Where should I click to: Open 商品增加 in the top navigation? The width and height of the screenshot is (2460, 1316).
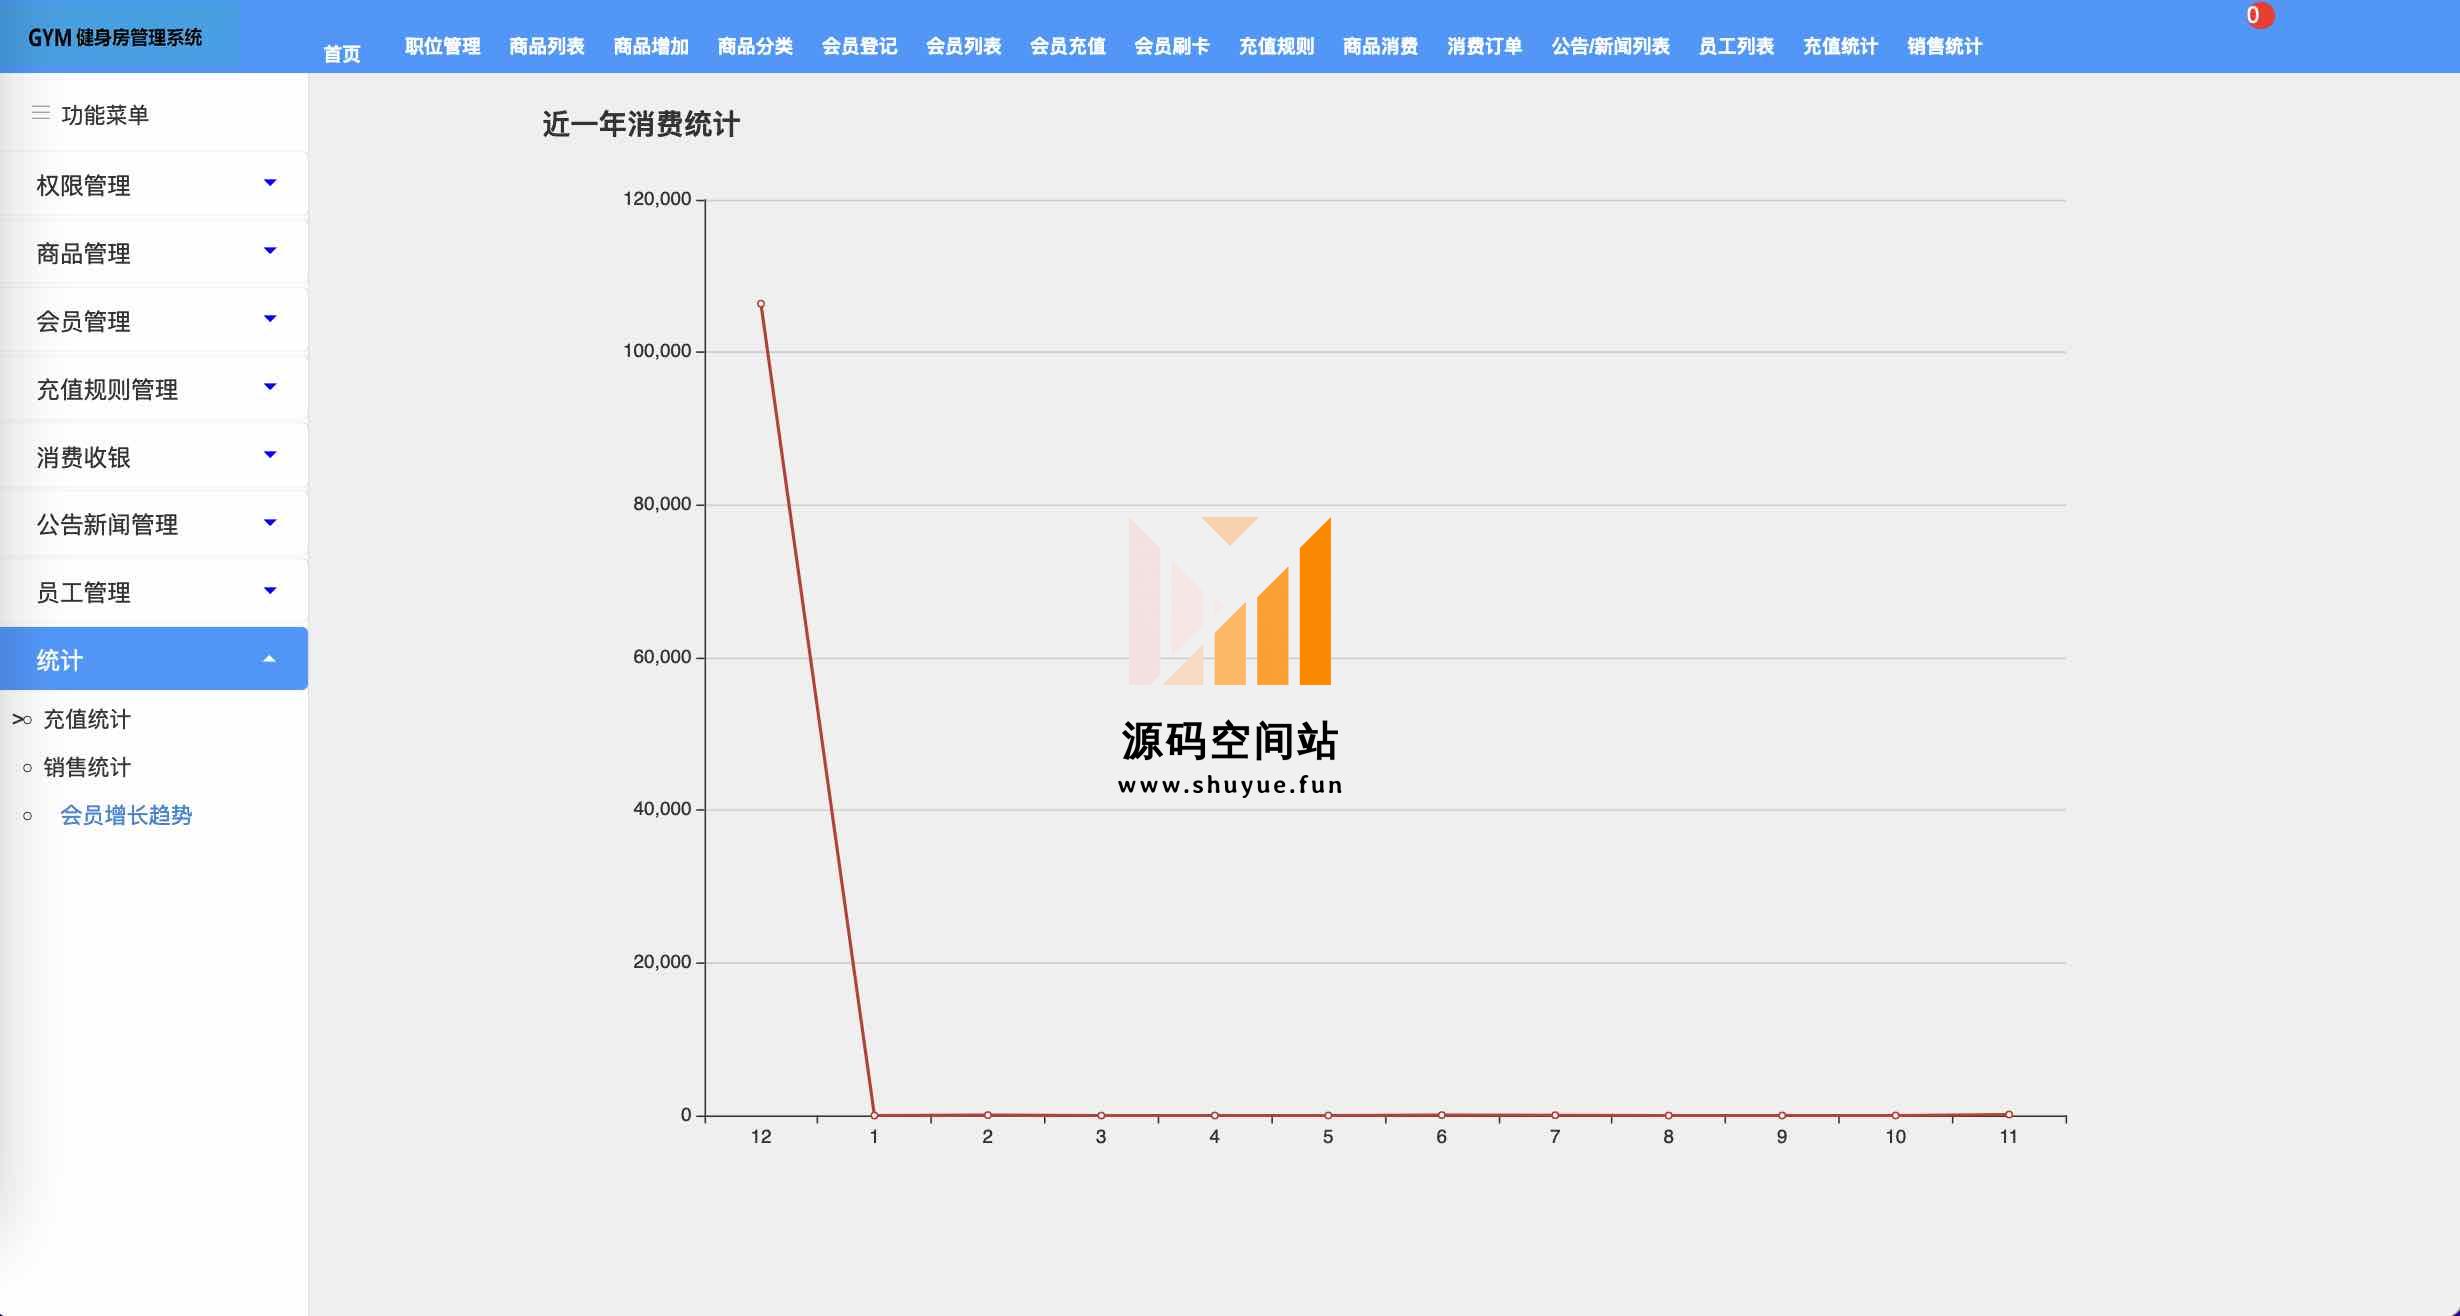tap(651, 46)
